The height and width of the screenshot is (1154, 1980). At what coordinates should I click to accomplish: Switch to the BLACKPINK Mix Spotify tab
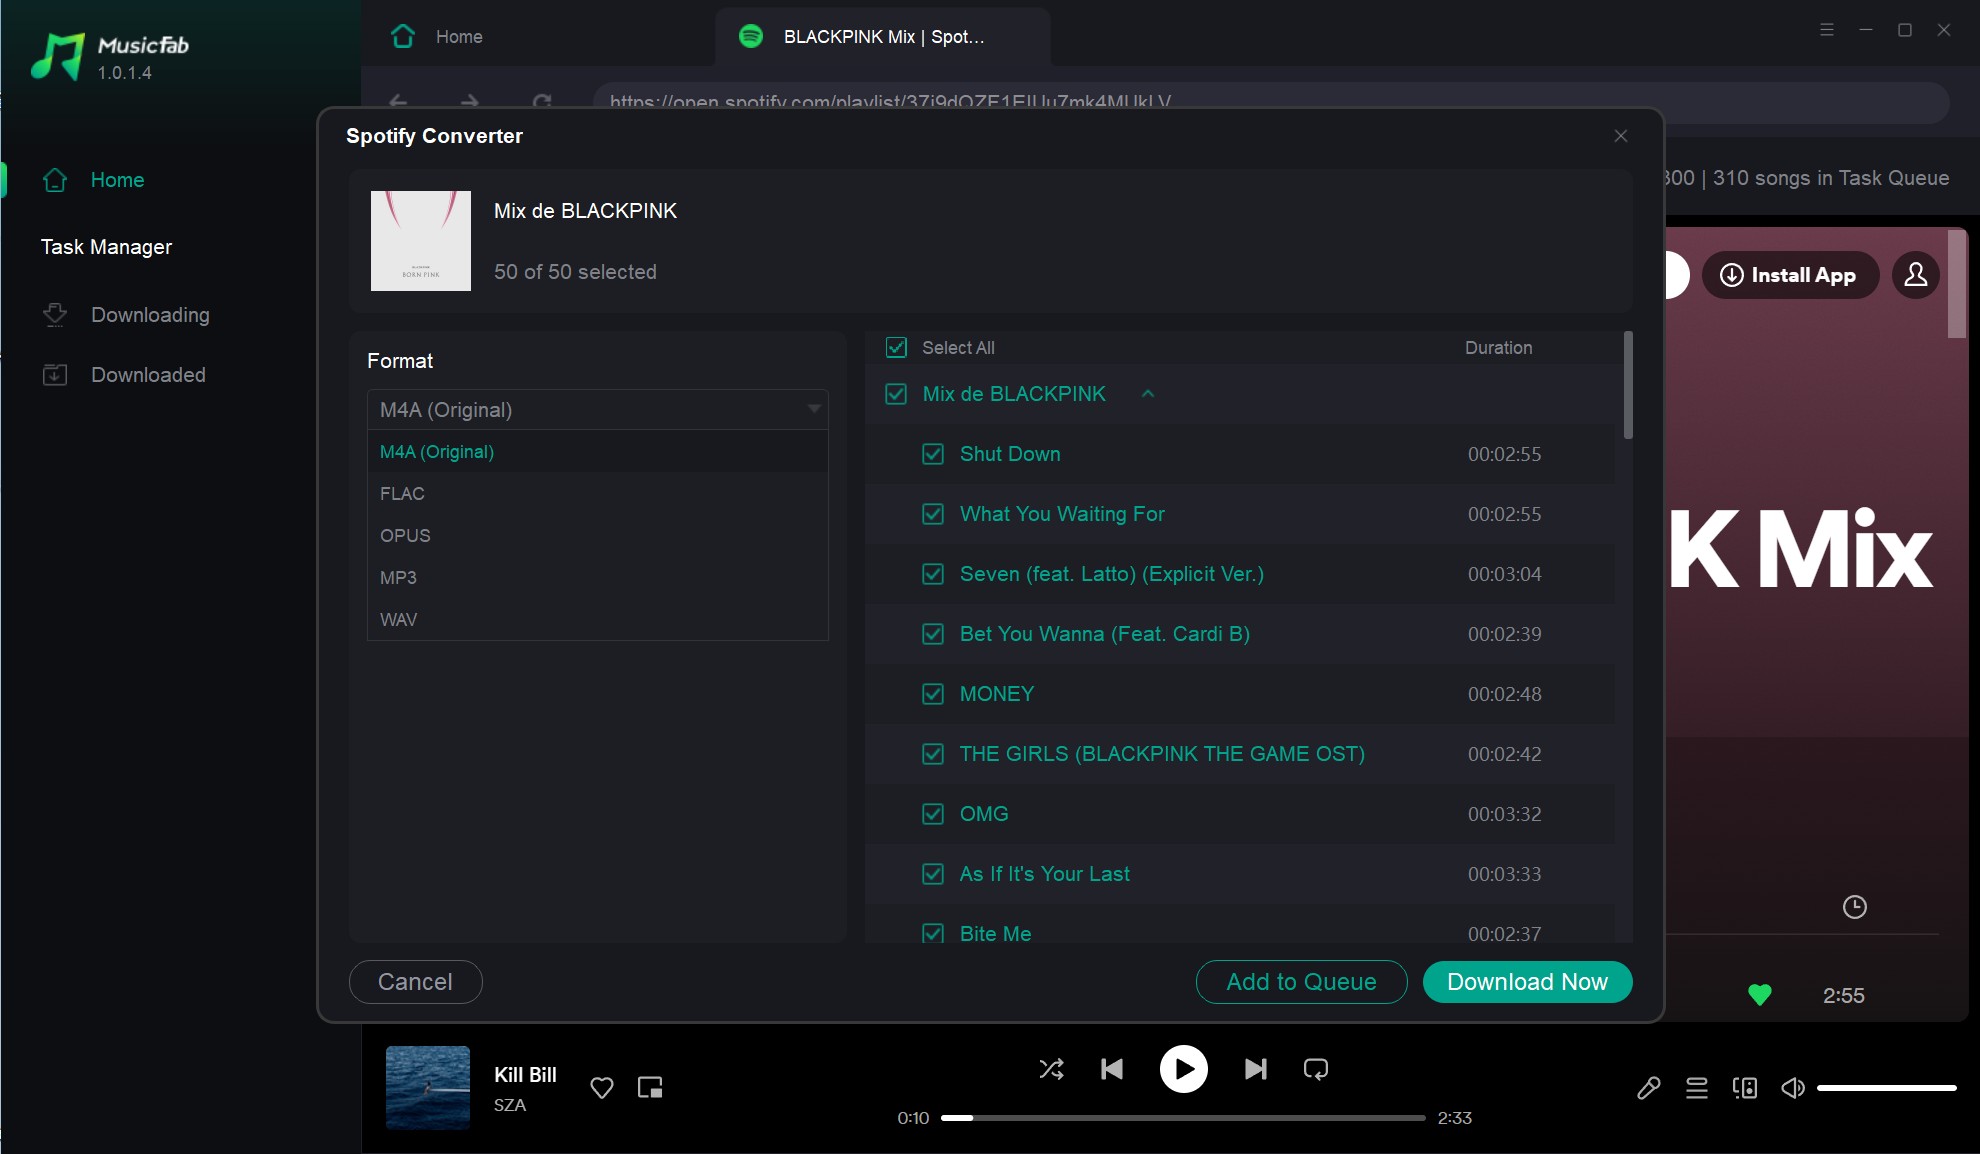883,37
